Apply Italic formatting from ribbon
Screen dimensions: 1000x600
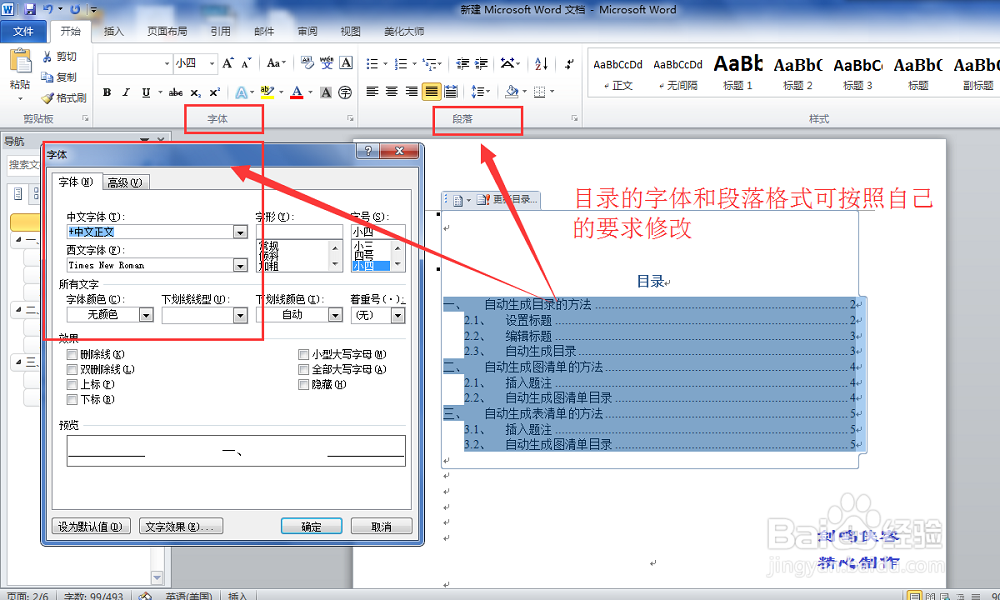[x=126, y=92]
